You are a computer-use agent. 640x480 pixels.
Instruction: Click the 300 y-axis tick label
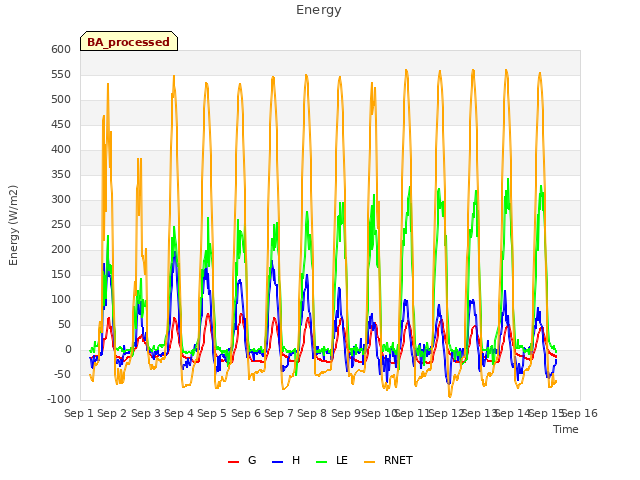click(x=61, y=200)
